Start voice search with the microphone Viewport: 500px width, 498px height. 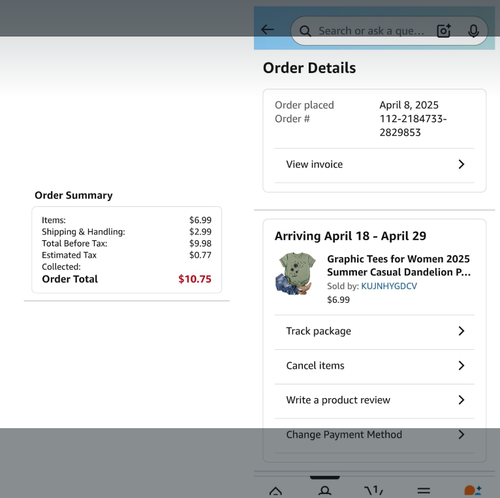473,31
